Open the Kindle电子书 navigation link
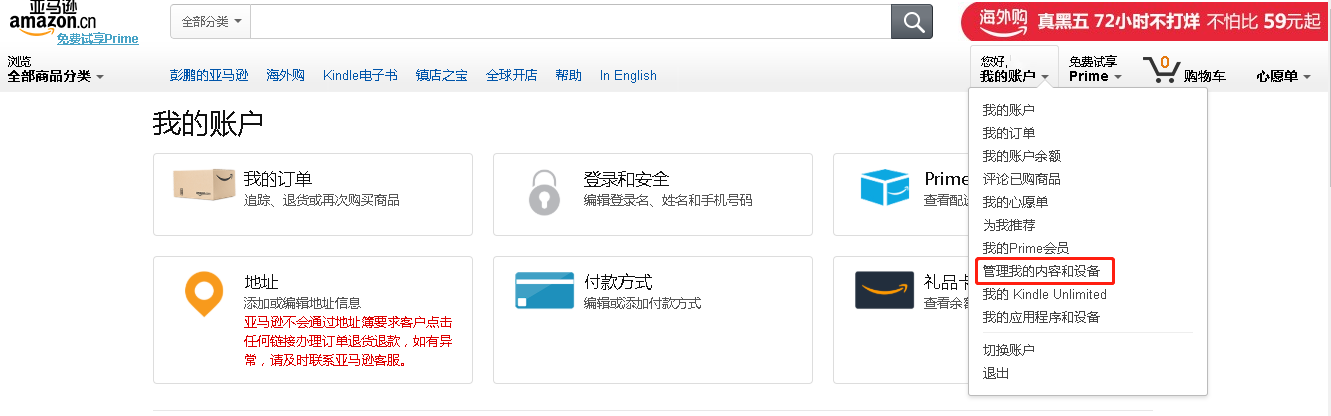1331x416 pixels. point(360,75)
